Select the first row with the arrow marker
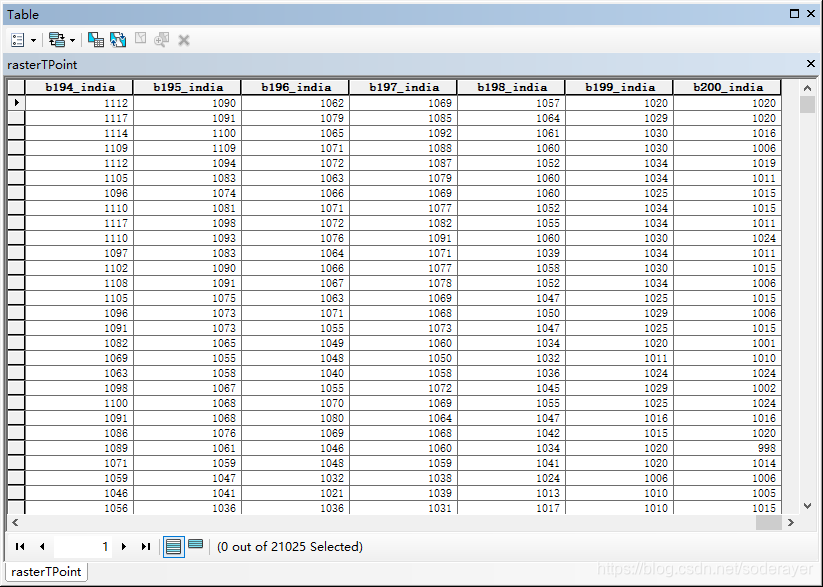The width and height of the screenshot is (823, 587). pos(16,103)
